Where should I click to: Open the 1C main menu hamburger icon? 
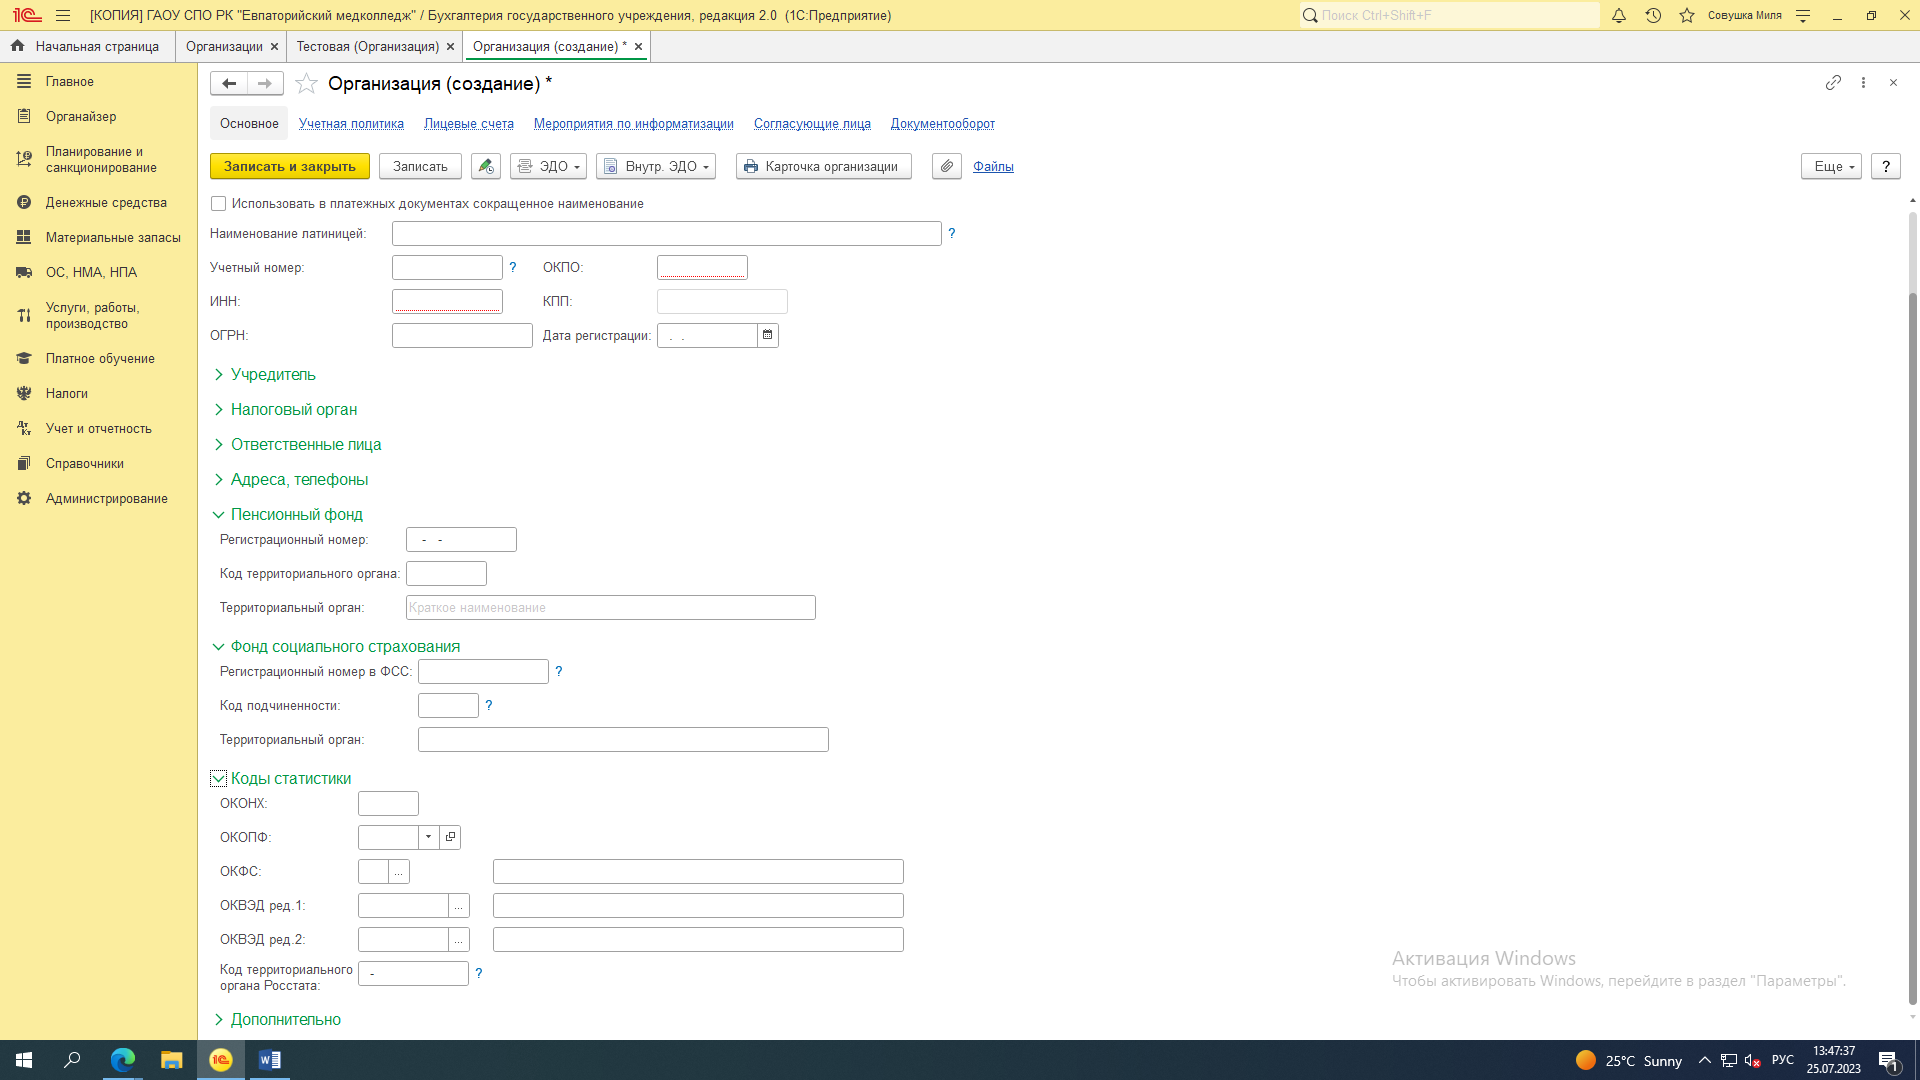click(63, 15)
